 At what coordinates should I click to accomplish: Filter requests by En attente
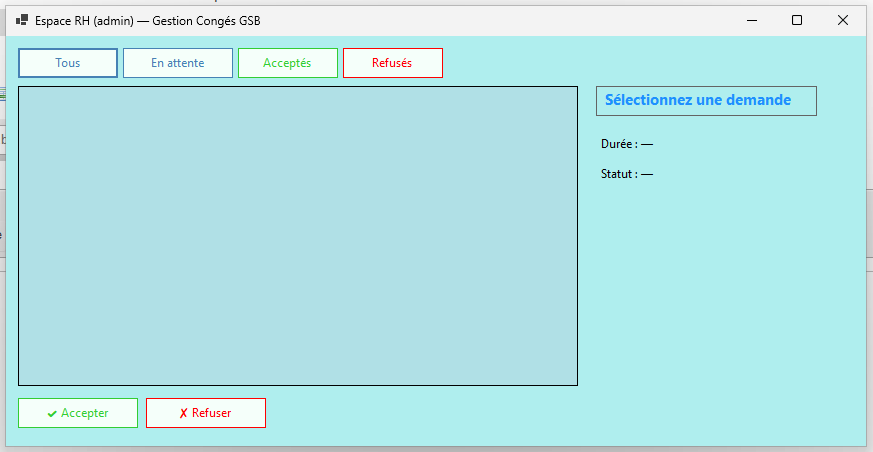[178, 63]
